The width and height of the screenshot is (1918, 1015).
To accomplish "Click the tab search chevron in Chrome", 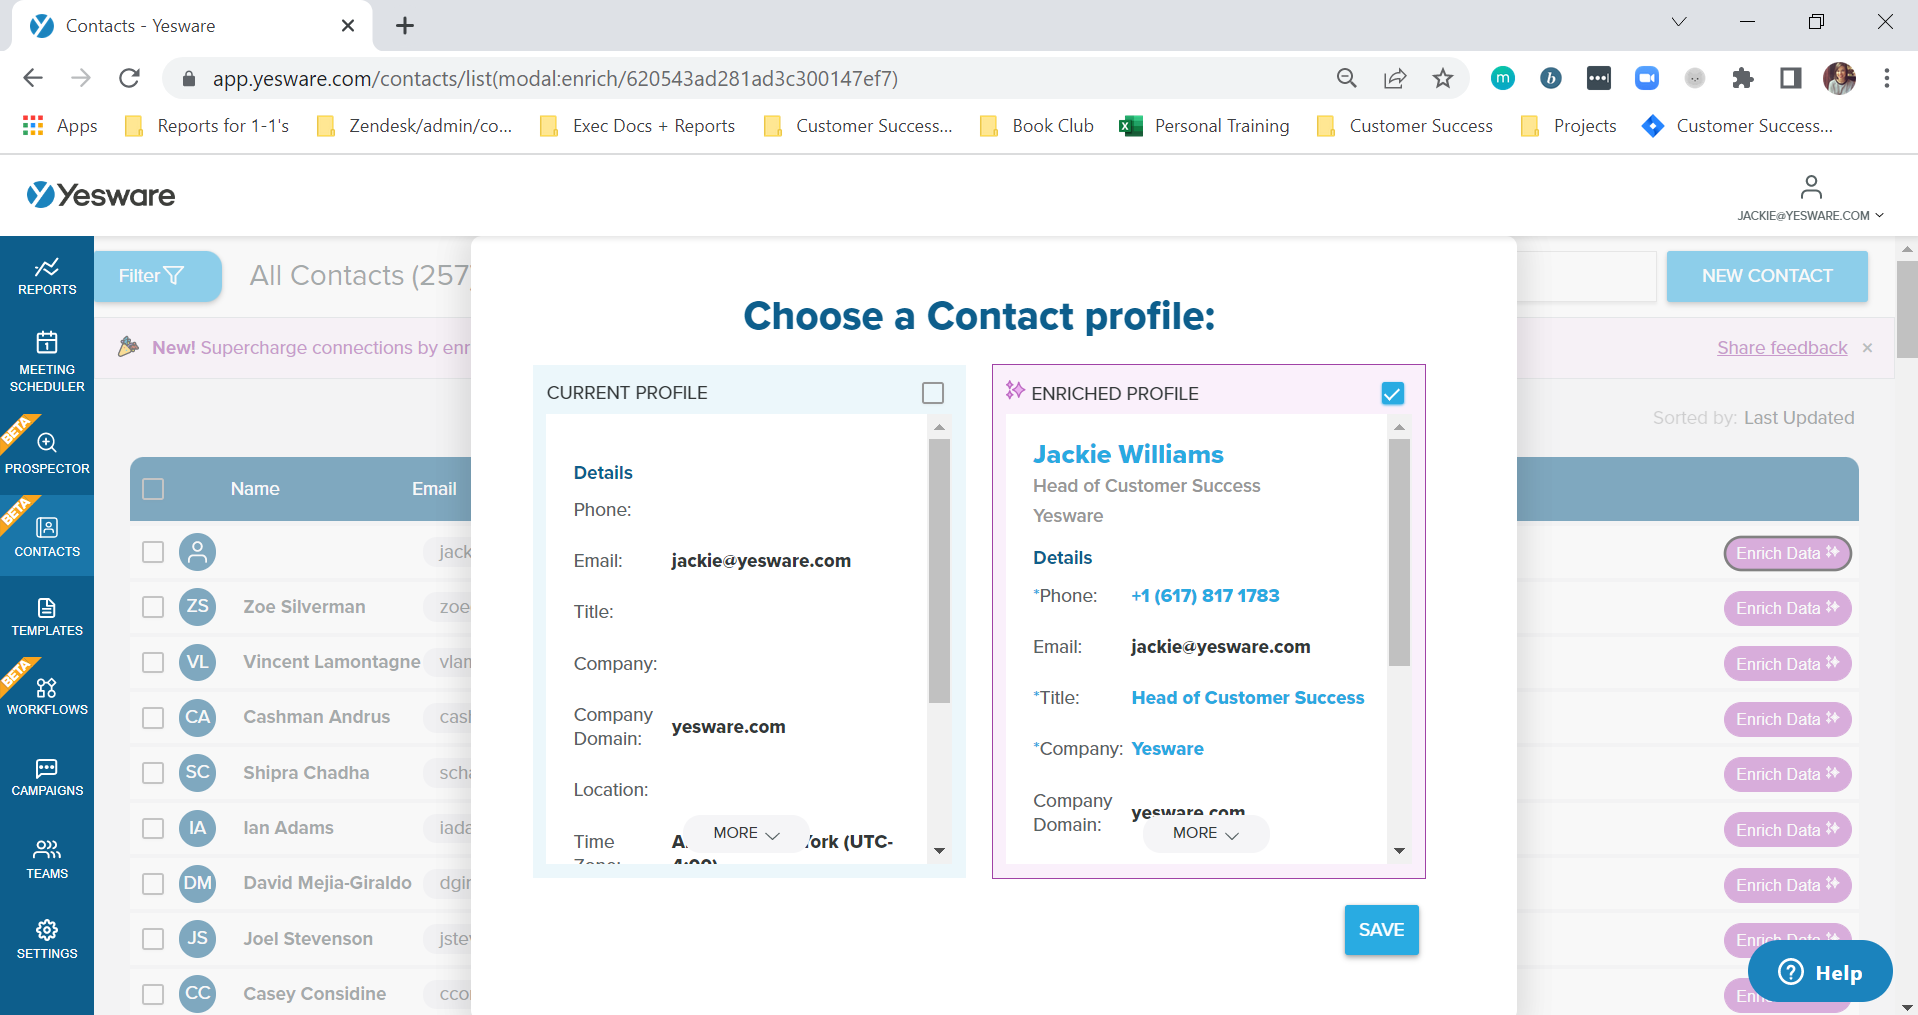I will (x=1679, y=22).
